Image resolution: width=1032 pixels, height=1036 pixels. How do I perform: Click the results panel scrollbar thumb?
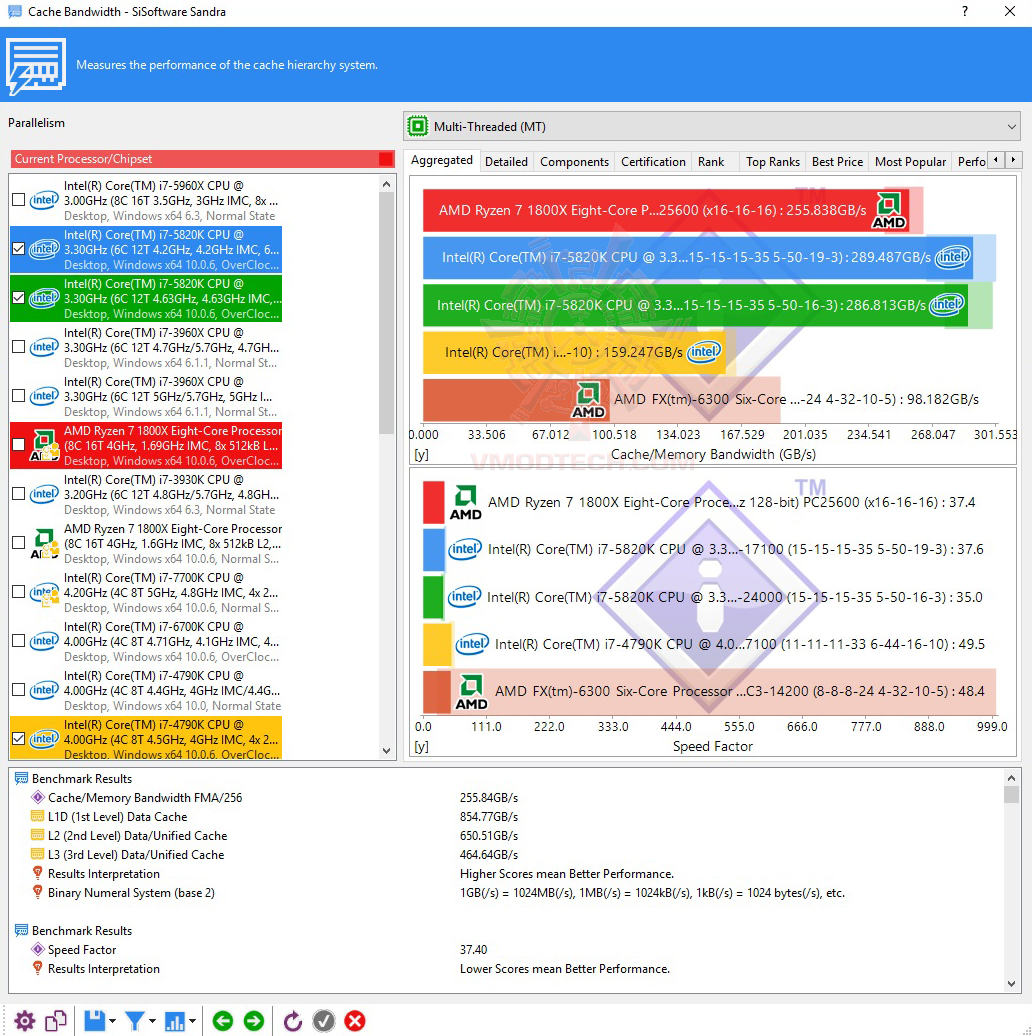coord(1011,794)
